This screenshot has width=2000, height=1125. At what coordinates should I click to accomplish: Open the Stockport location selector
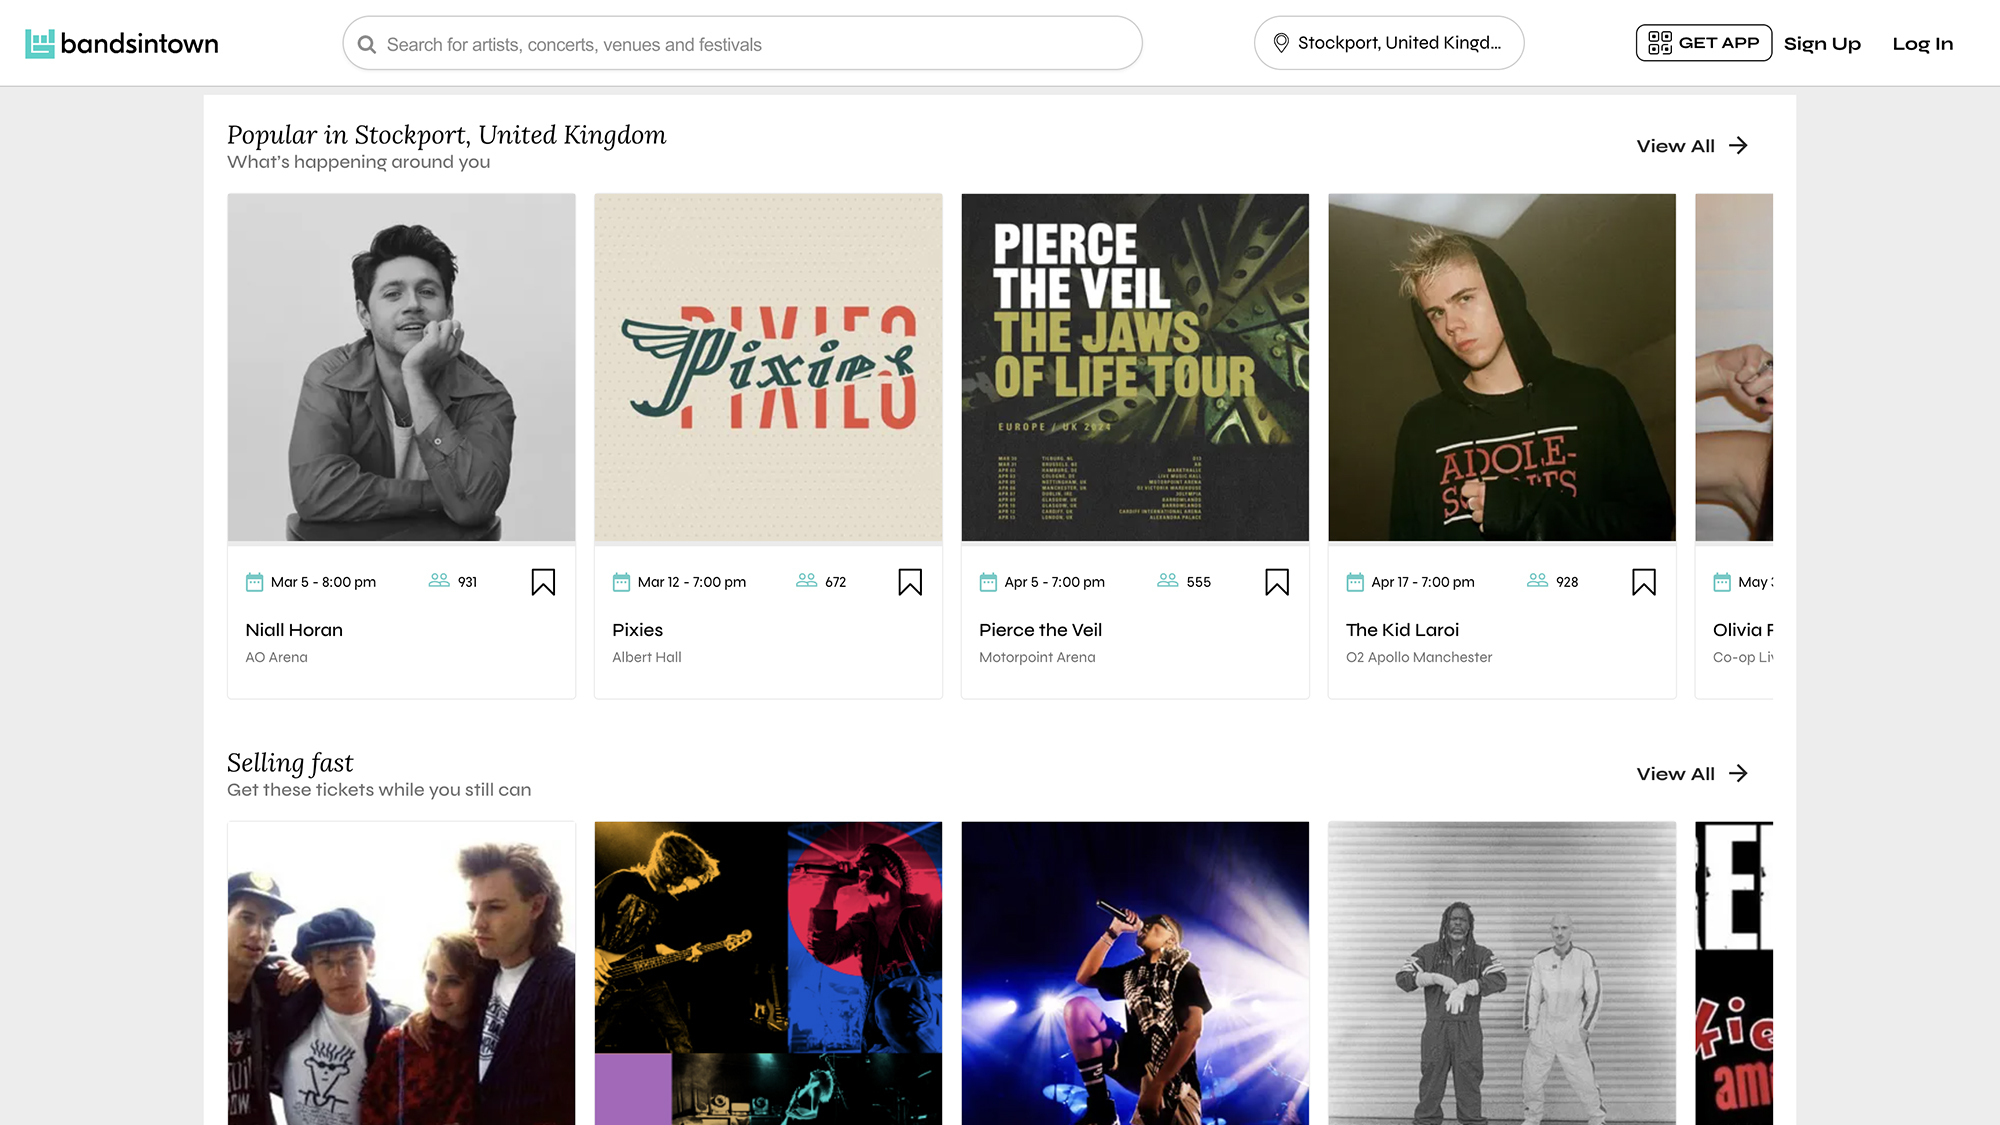coord(1389,43)
